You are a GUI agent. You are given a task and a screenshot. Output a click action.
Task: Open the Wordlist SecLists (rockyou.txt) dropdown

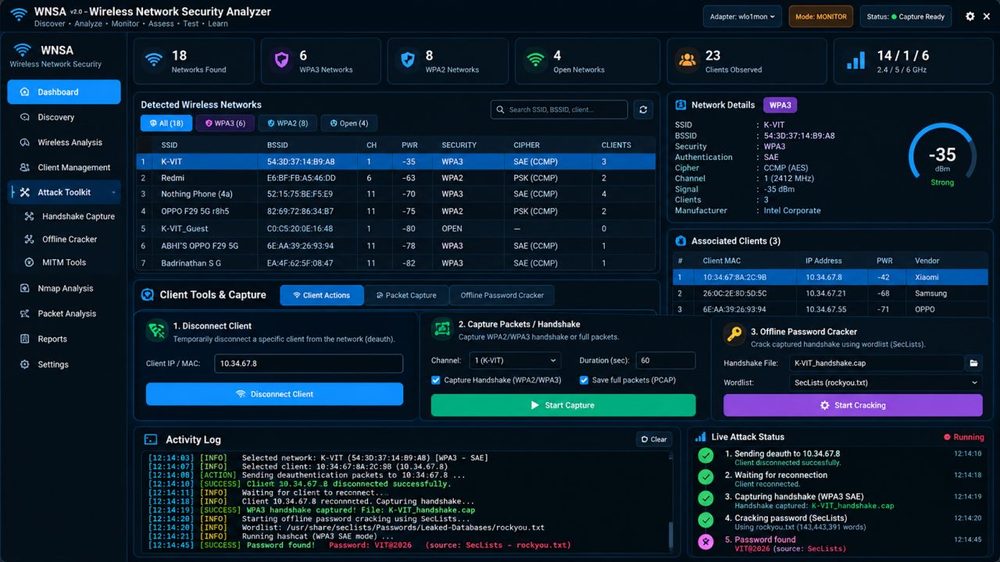coord(886,383)
